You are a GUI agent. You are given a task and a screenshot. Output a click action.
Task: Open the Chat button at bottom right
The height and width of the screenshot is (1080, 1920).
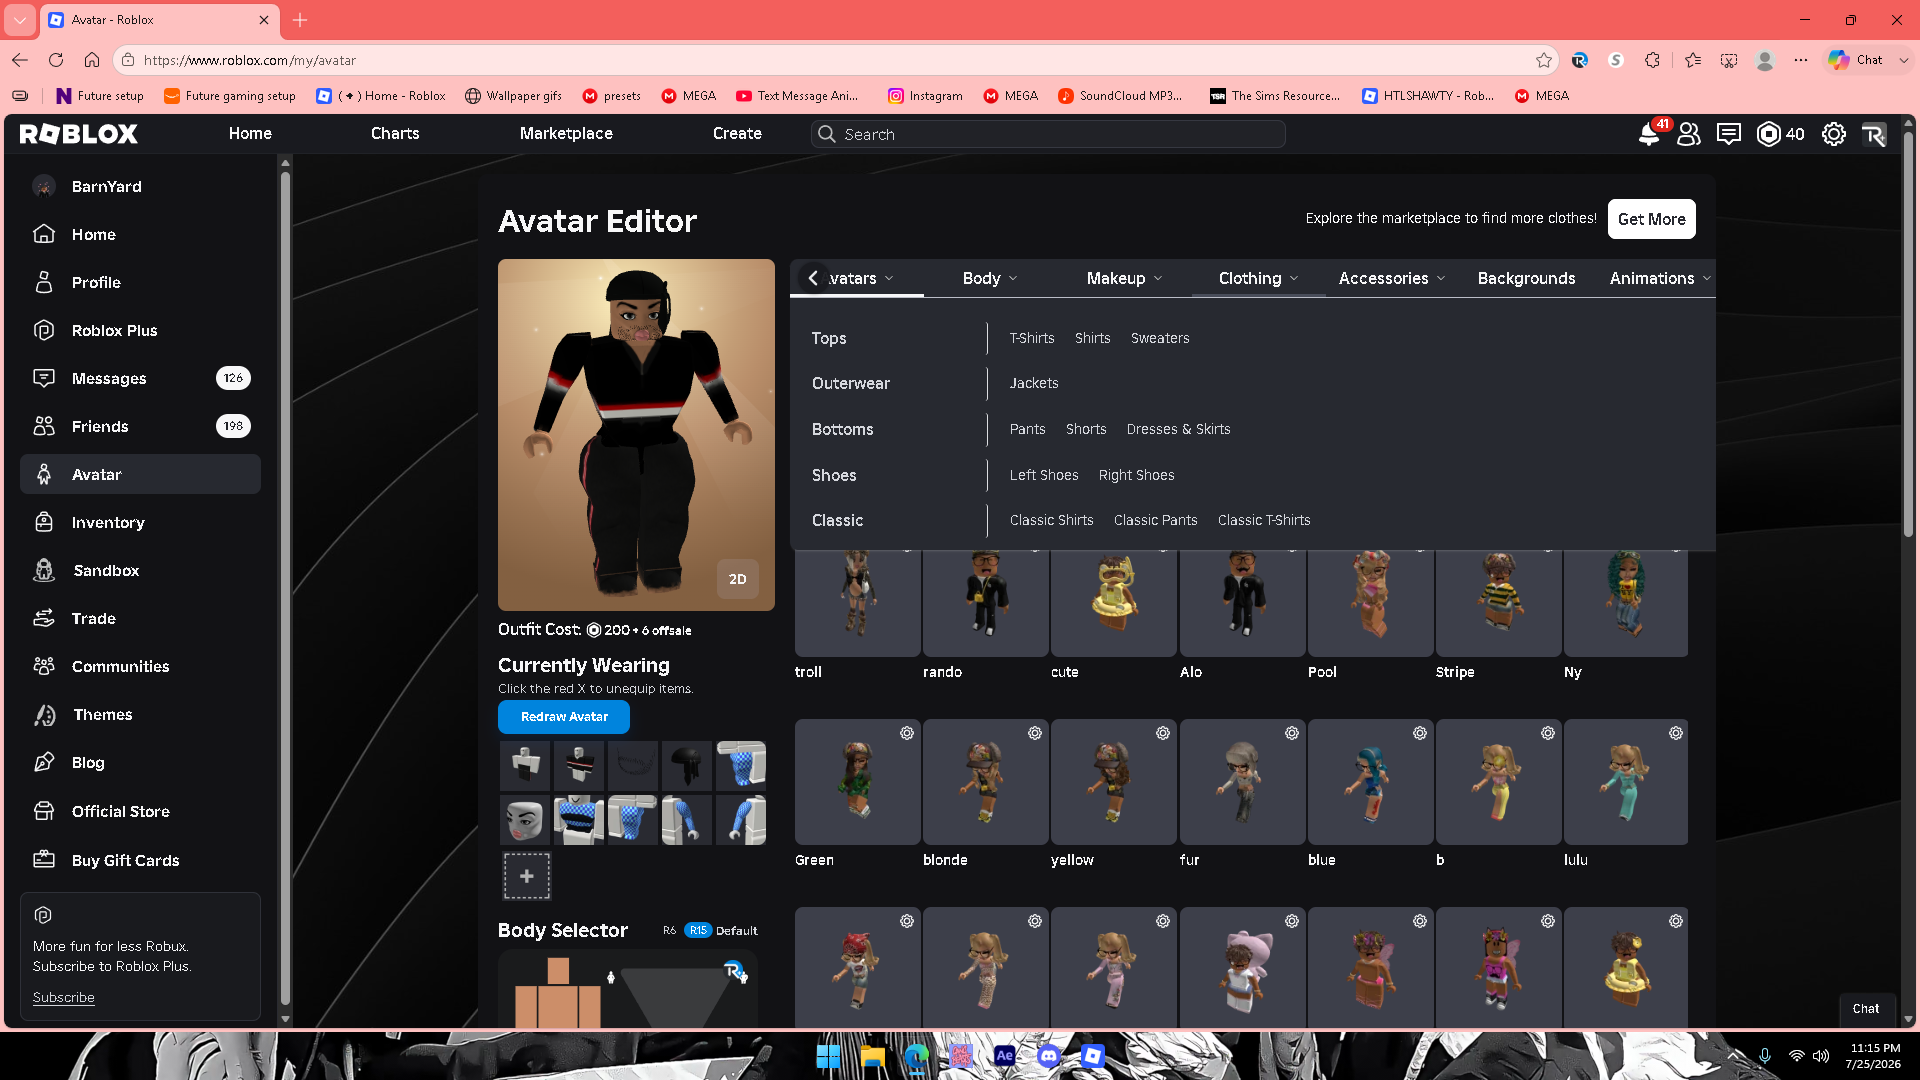[x=1866, y=1009]
